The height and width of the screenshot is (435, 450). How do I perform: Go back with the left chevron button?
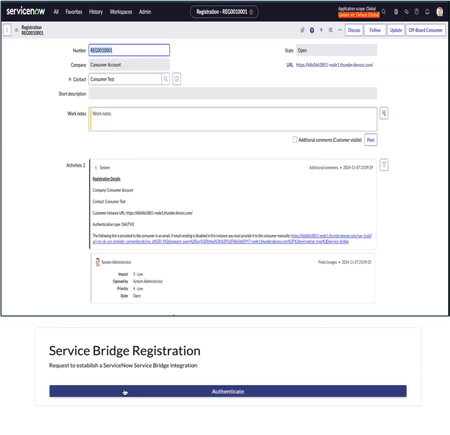7,30
